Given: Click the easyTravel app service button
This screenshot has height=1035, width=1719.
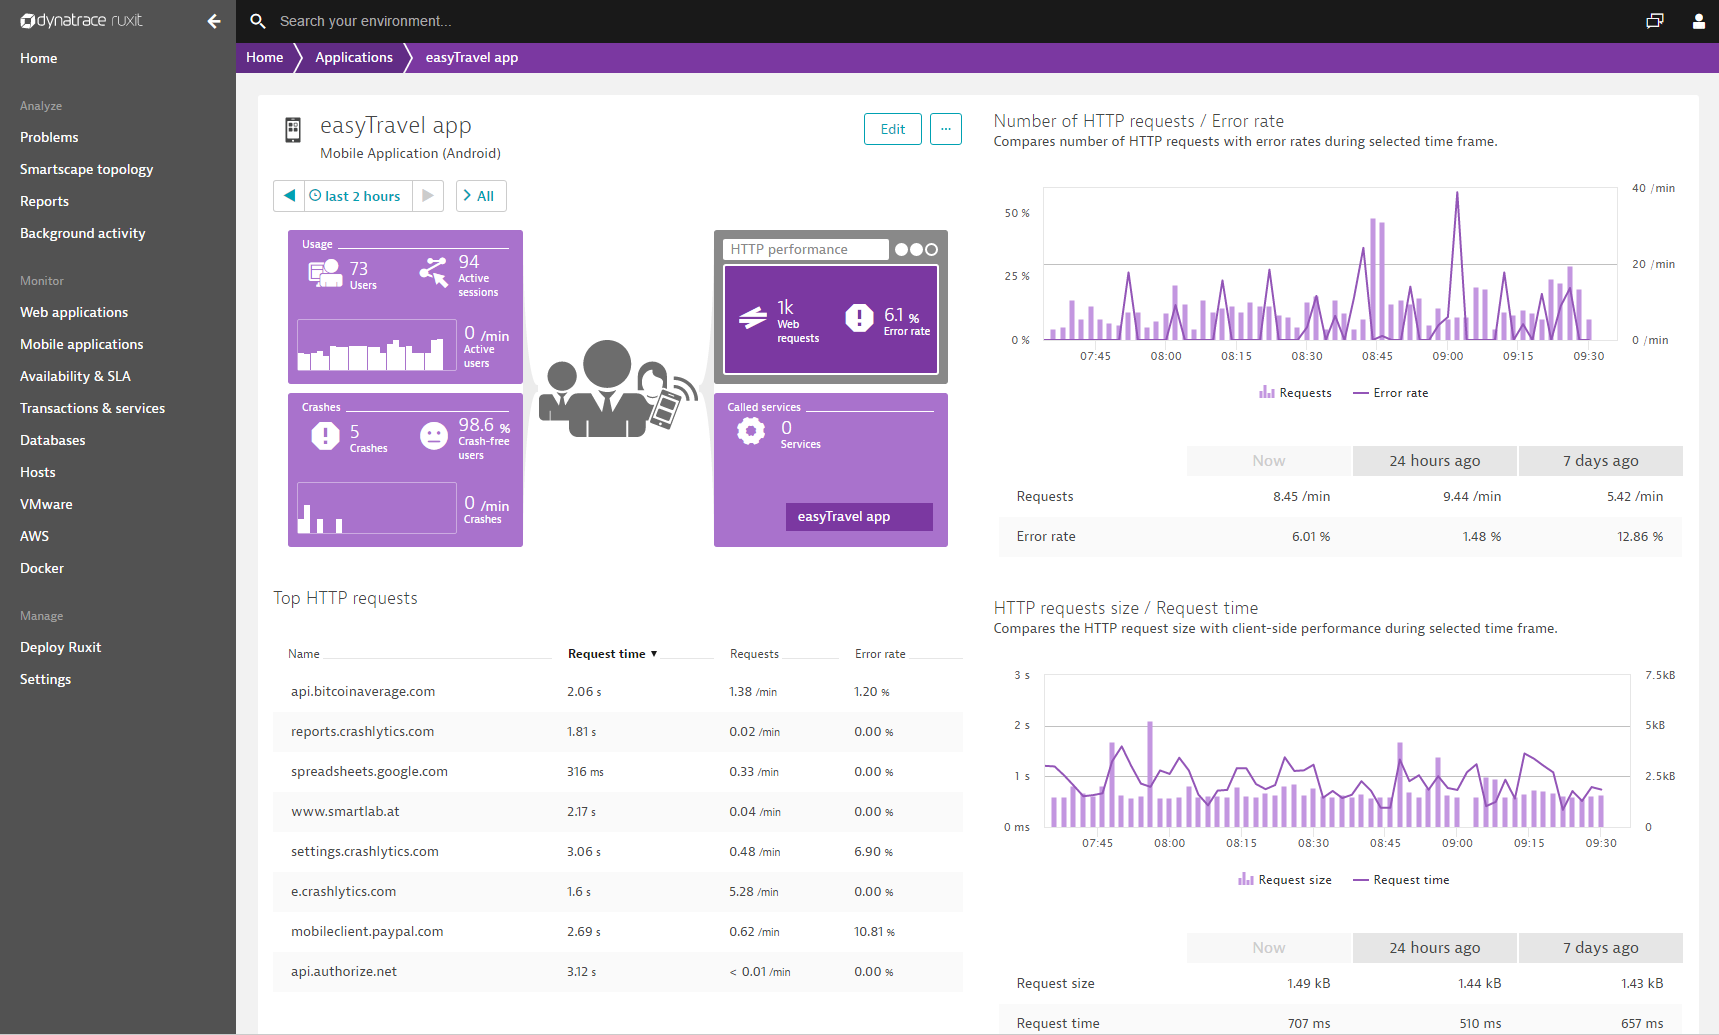Looking at the screenshot, I should tap(859, 516).
